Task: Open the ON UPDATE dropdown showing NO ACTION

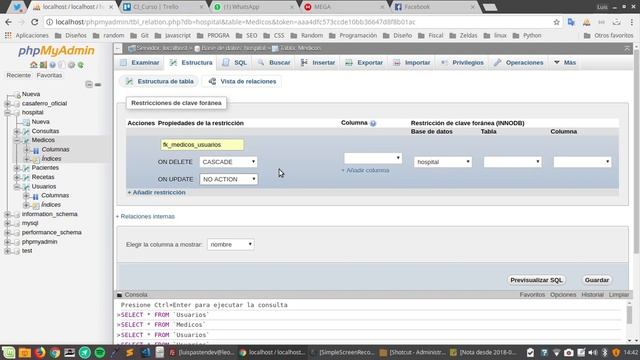Action: [x=229, y=179]
